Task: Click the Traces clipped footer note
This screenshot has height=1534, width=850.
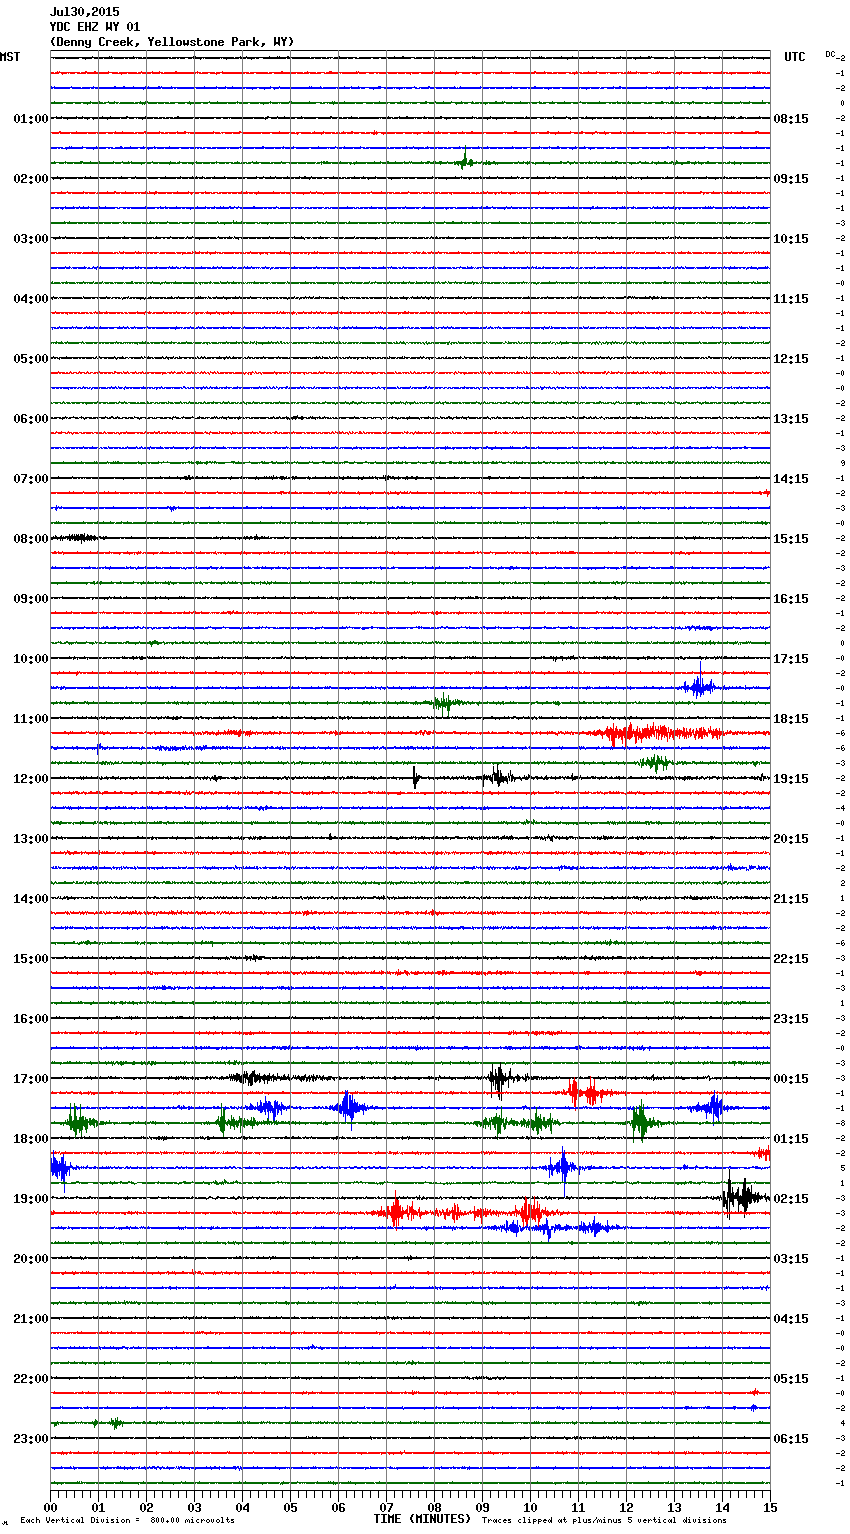Action: (x=604, y=1520)
